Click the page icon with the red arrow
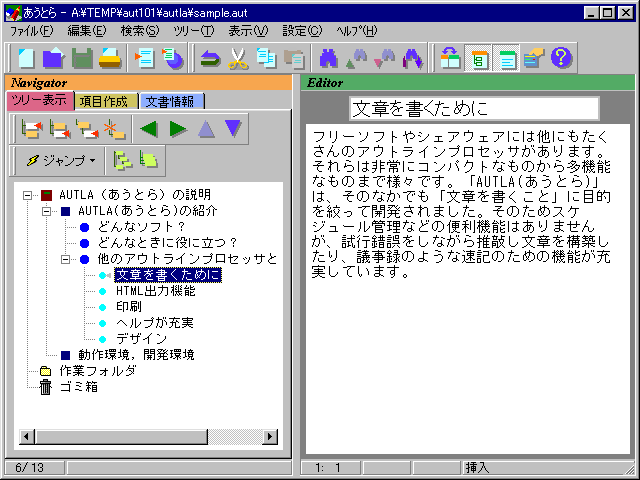This screenshot has height=480, width=640. (x=144, y=58)
